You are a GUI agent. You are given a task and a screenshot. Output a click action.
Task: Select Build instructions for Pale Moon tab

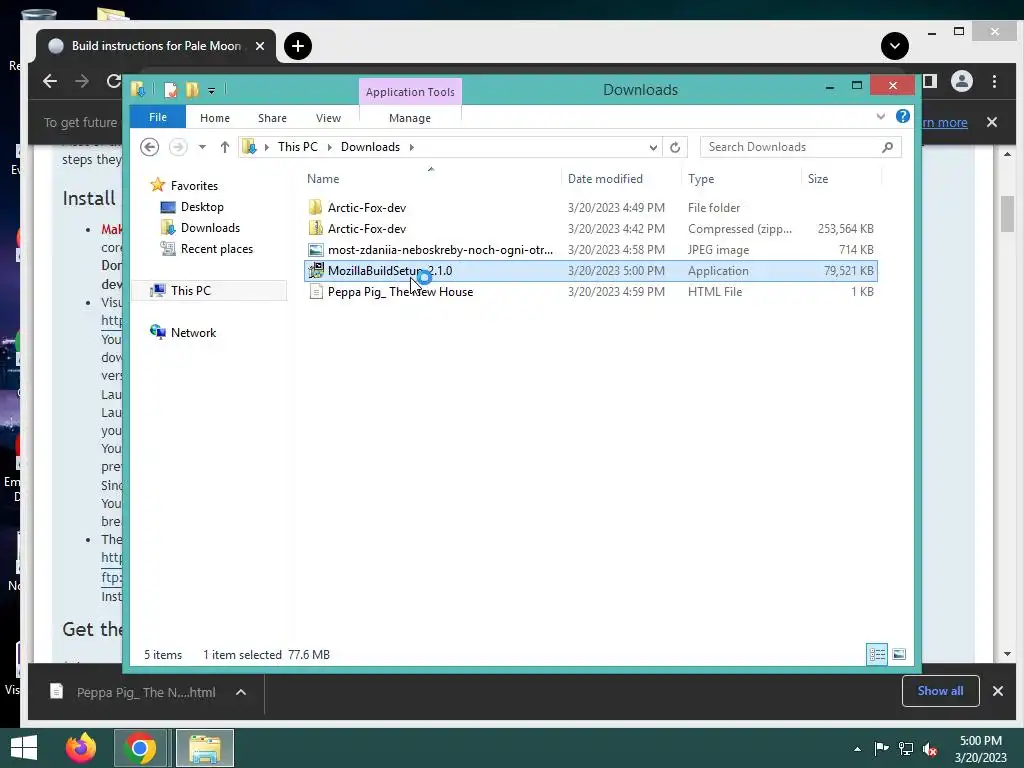pyautogui.click(x=155, y=46)
